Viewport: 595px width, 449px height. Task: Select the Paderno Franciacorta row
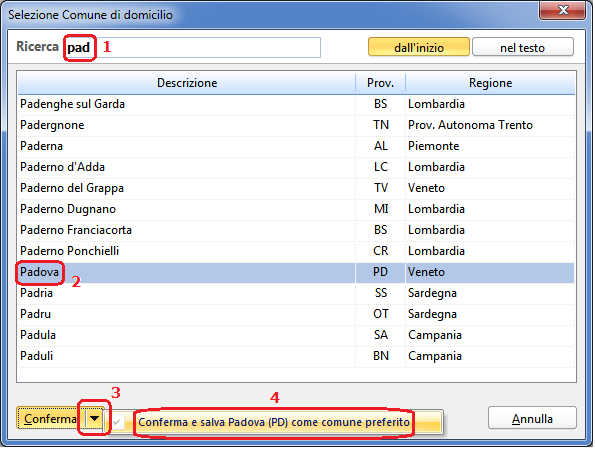pyautogui.click(x=296, y=230)
